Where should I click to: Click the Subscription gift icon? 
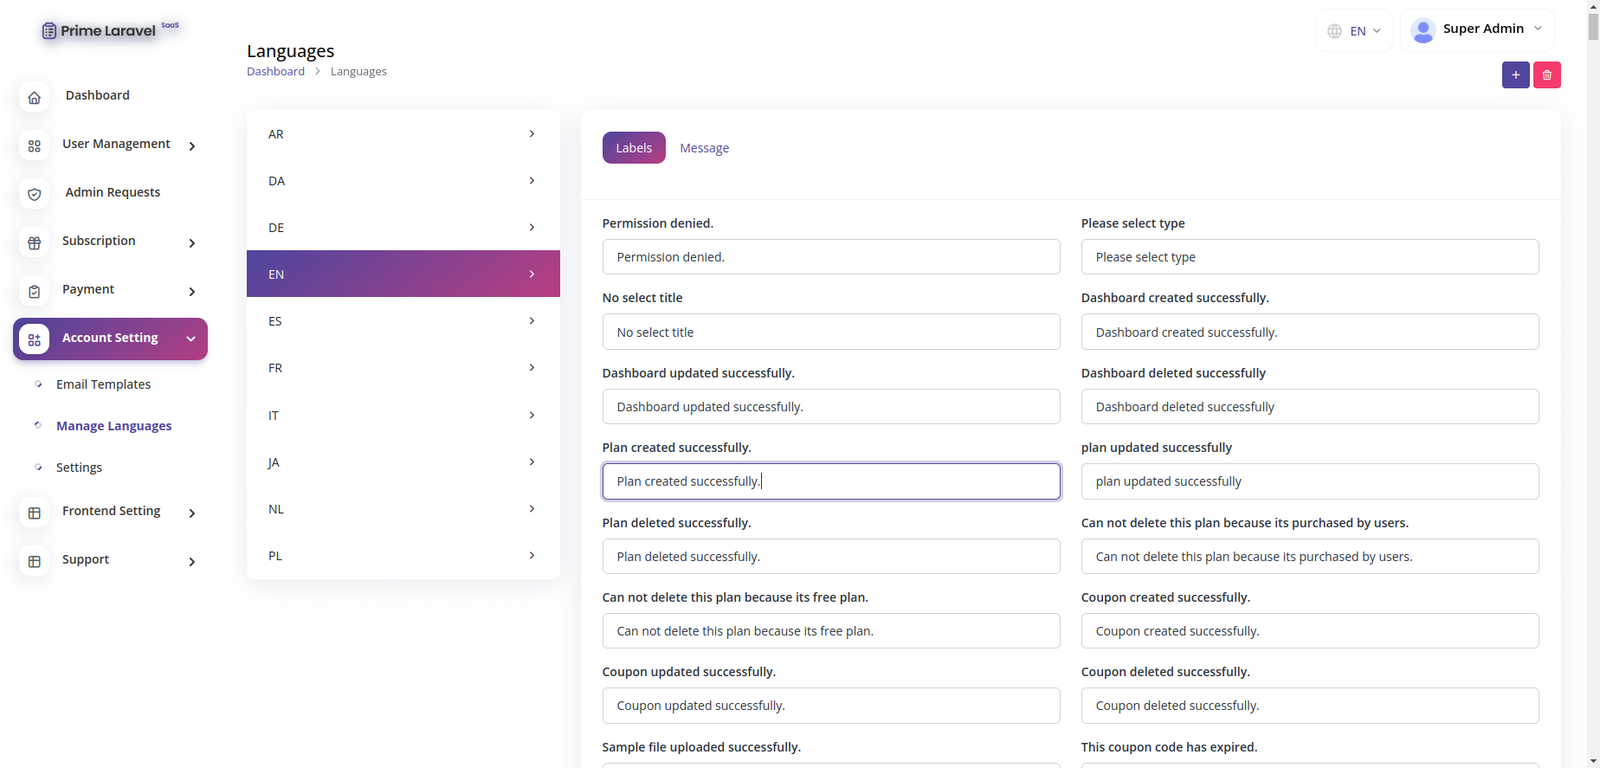pyautogui.click(x=34, y=243)
